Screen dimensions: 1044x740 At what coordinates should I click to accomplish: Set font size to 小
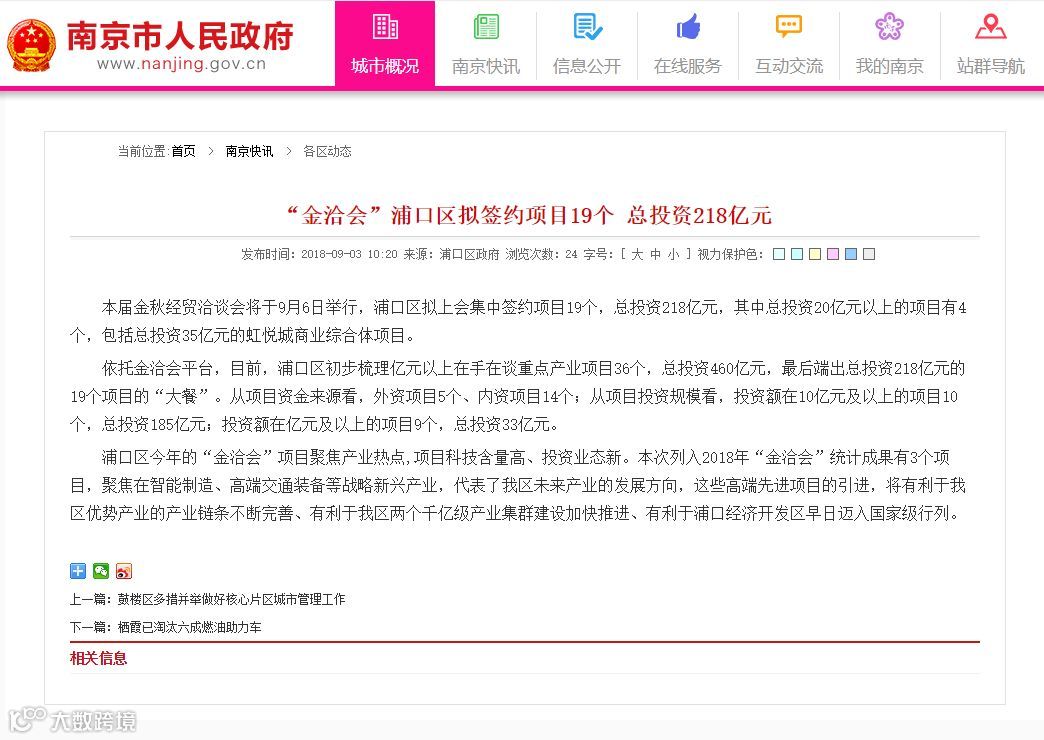pos(673,254)
